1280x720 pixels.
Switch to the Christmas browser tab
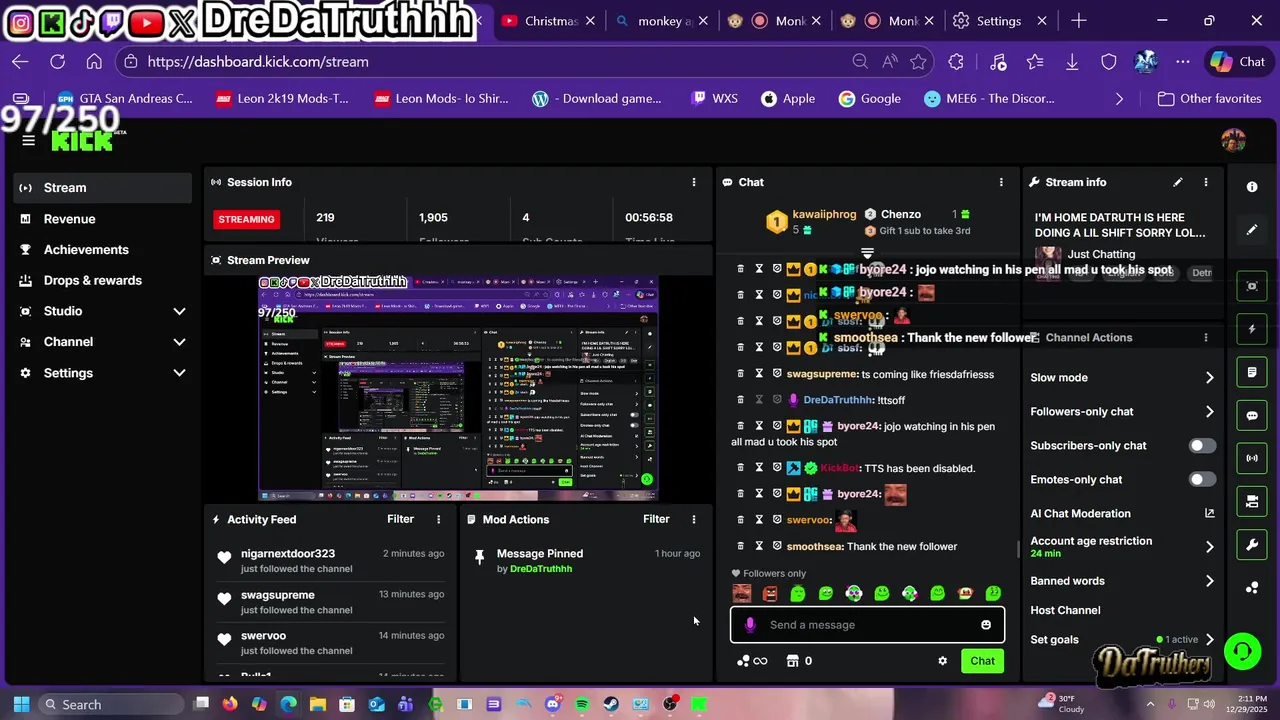point(549,21)
